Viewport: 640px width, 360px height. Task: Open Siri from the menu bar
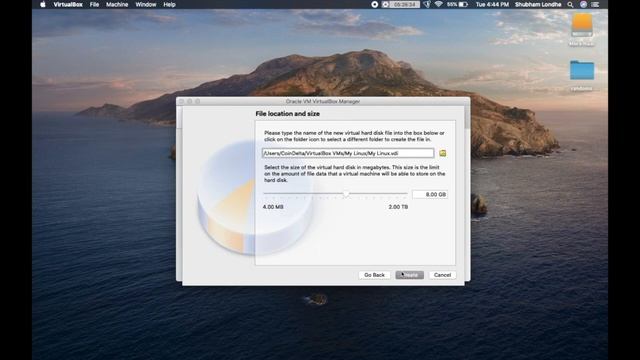pos(583,4)
